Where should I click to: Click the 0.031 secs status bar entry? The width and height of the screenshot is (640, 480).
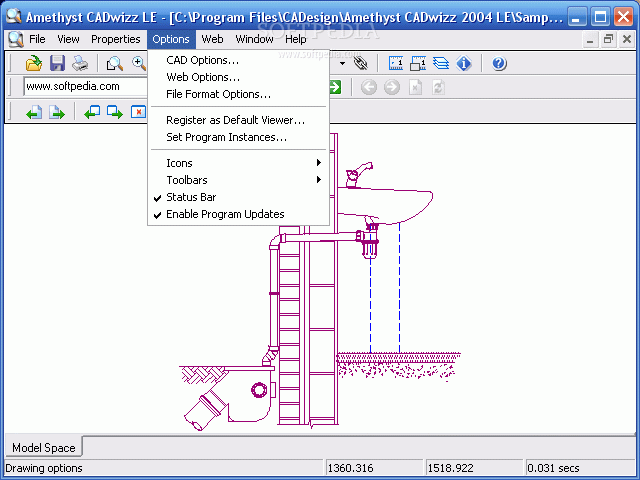tap(580, 468)
